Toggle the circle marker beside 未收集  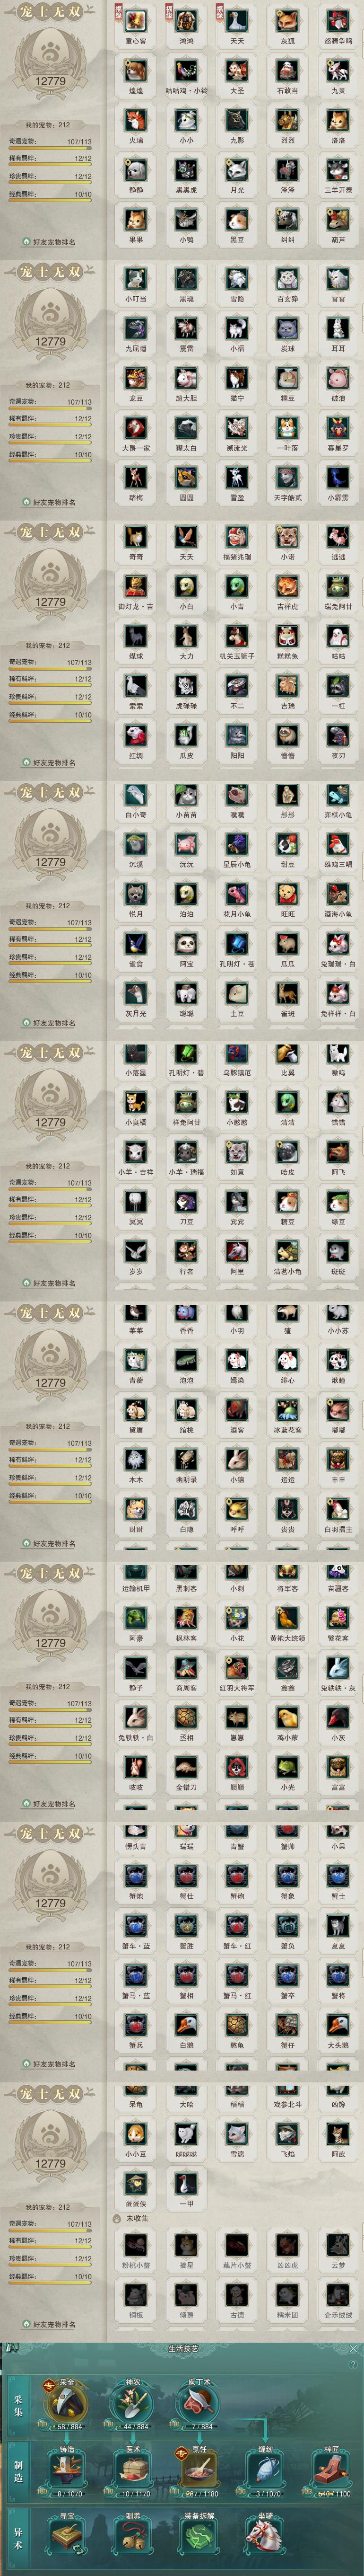[x=117, y=2217]
